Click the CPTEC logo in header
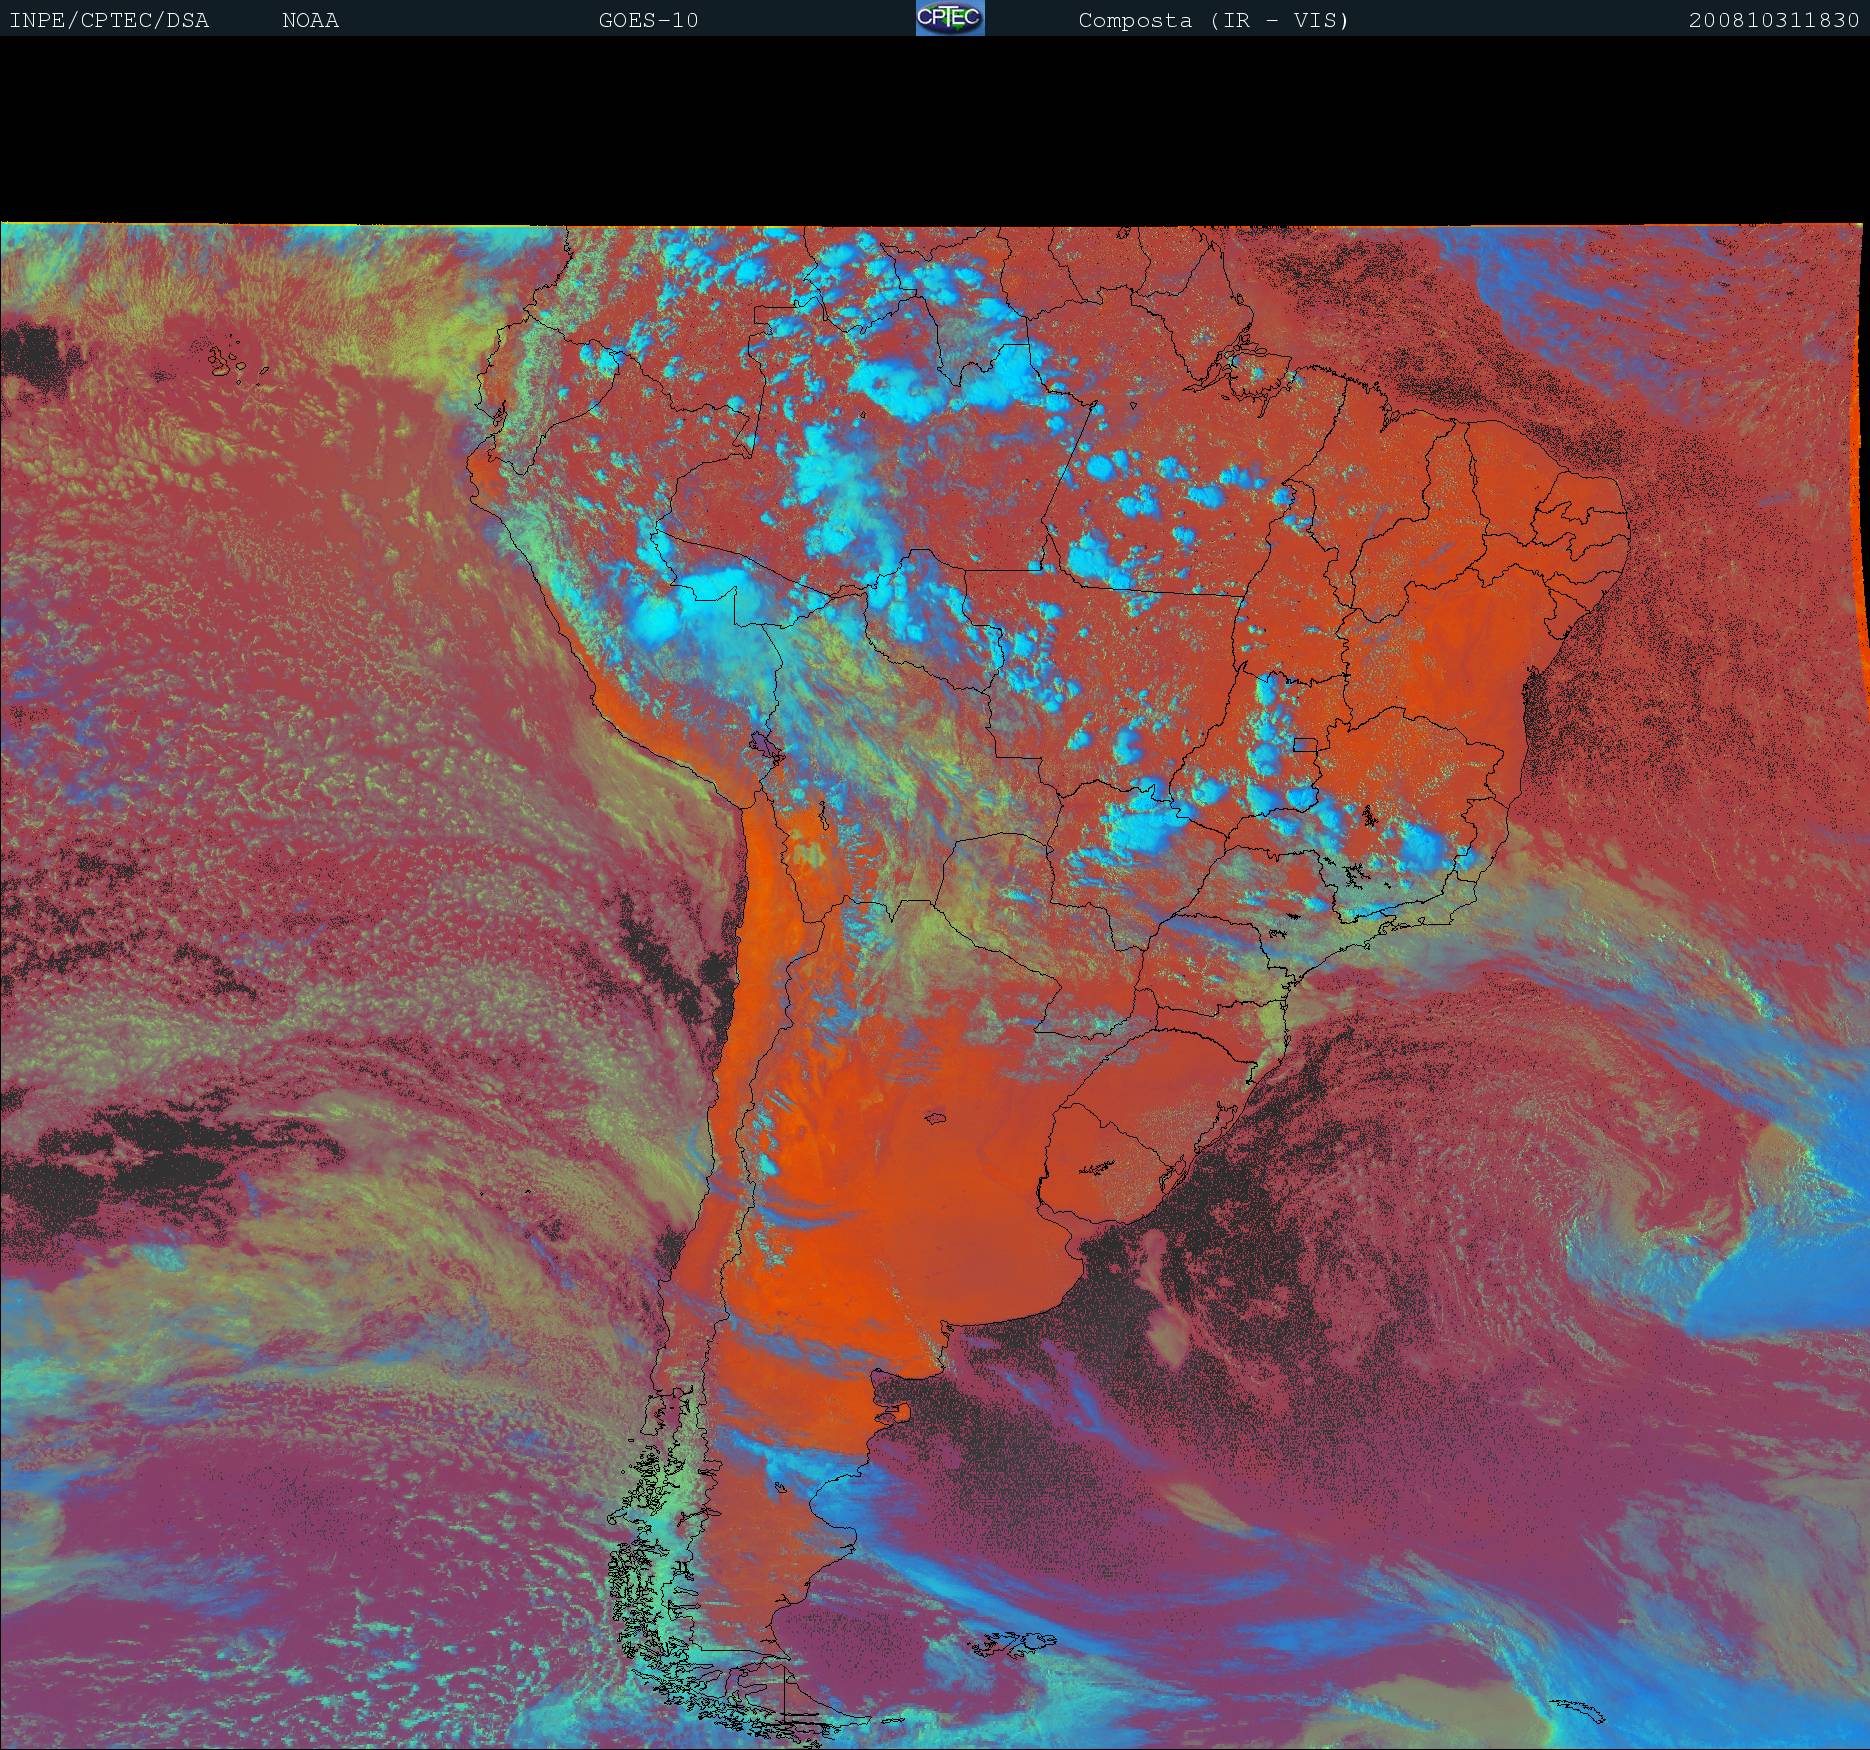 pyautogui.click(x=949, y=19)
